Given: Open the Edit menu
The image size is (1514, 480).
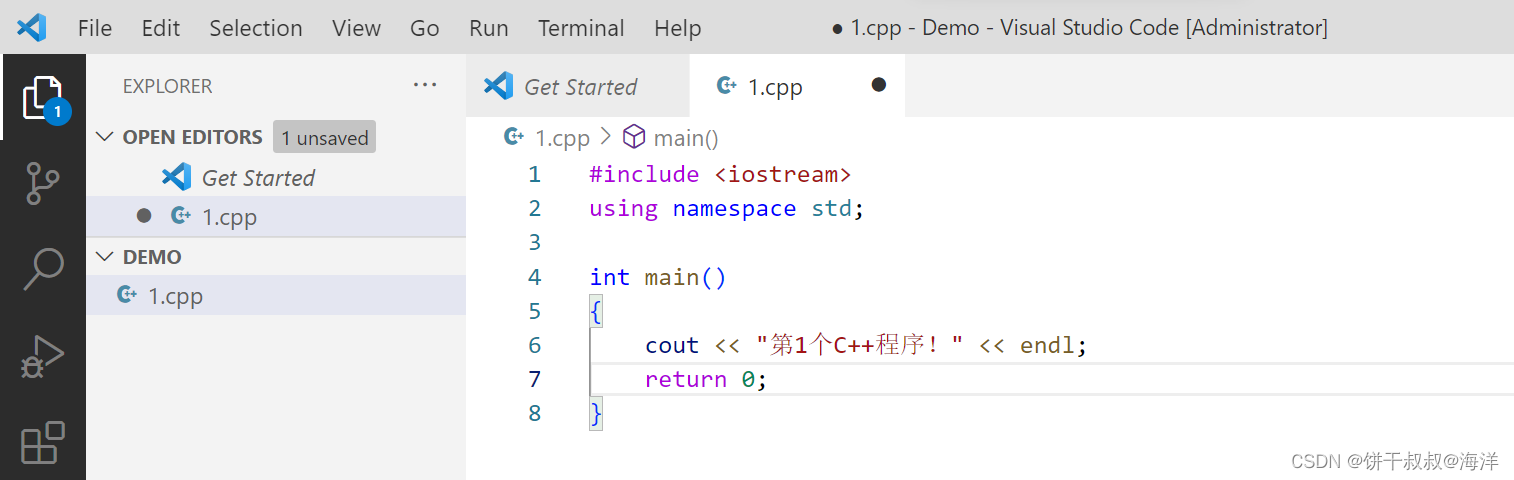Looking at the screenshot, I should point(161,28).
